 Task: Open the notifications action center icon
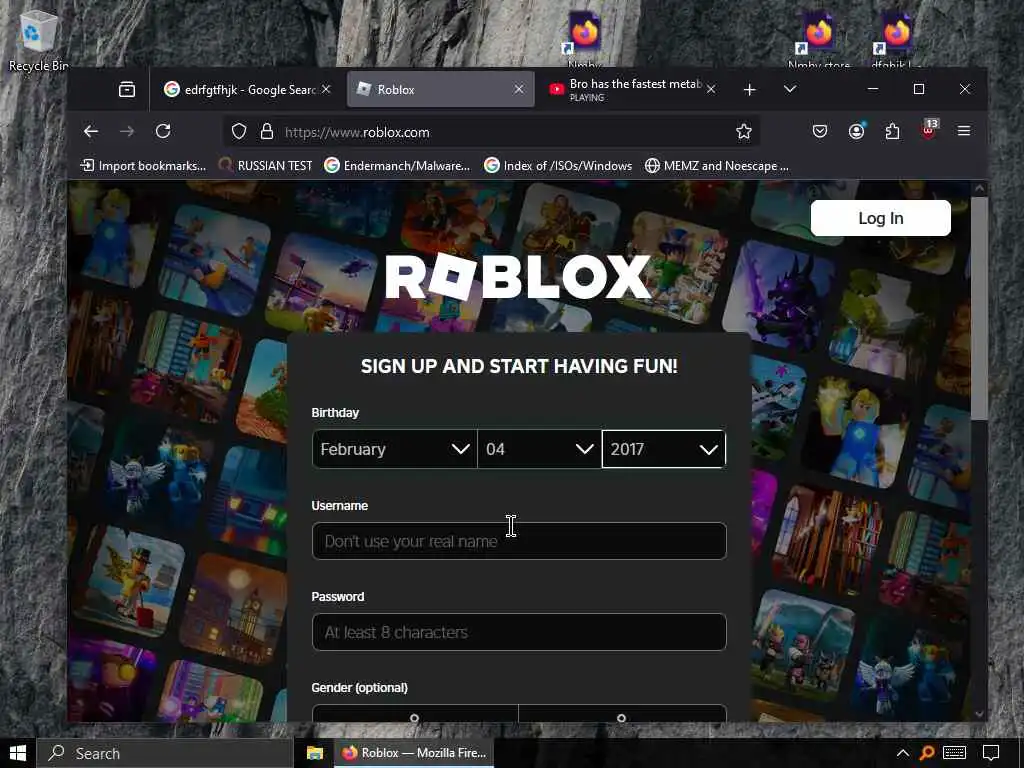[991, 753]
